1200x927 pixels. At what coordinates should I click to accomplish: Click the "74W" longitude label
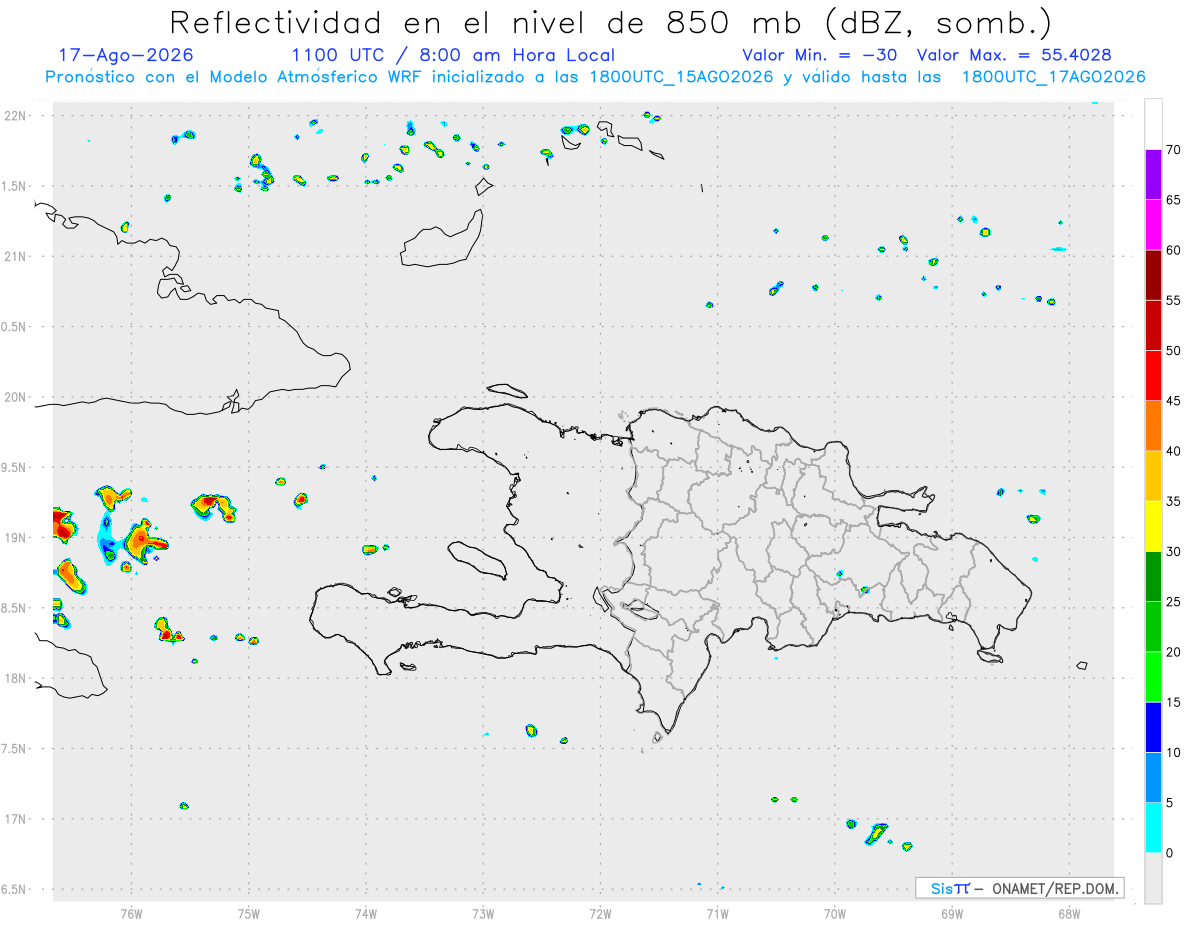point(366,914)
